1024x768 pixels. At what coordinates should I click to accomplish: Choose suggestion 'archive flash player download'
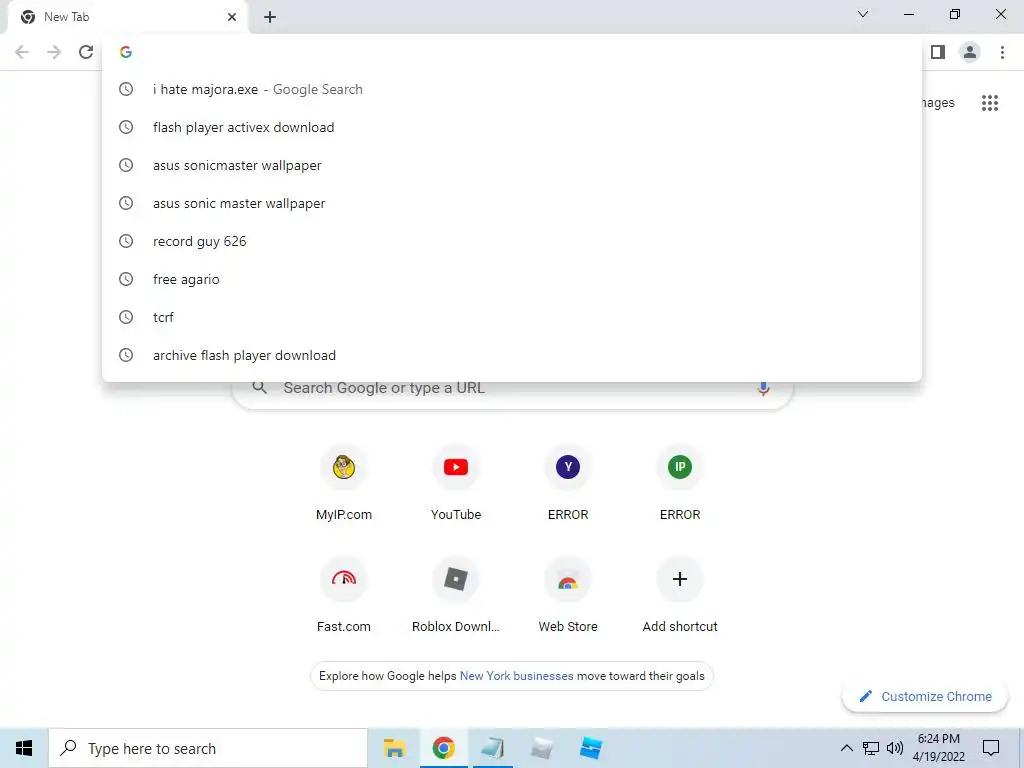click(512, 355)
